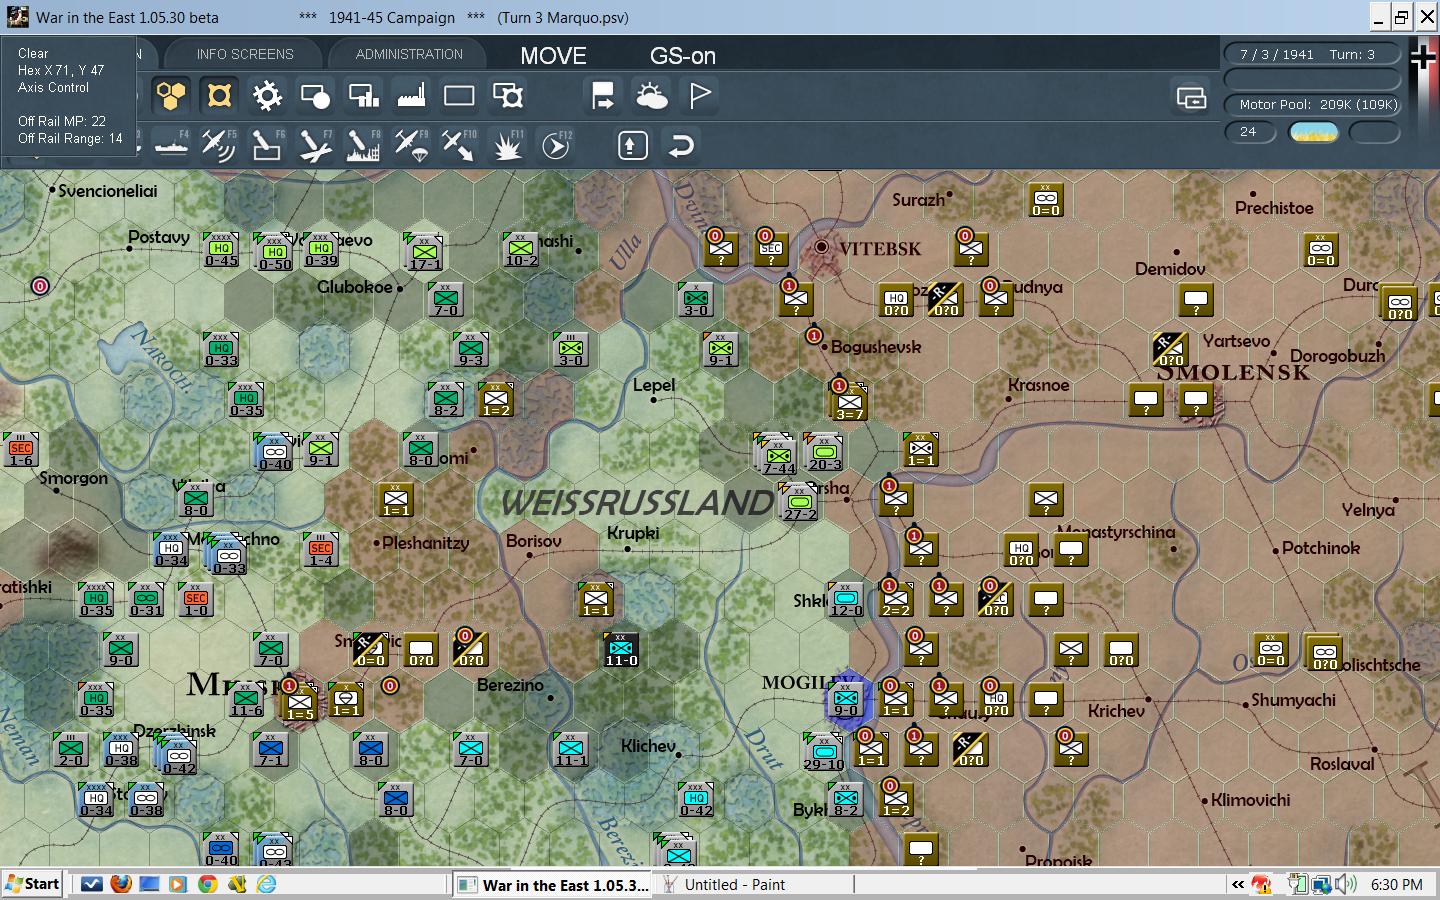Open the ADMINISTRATION tab
This screenshot has width=1440, height=900.
point(409,54)
